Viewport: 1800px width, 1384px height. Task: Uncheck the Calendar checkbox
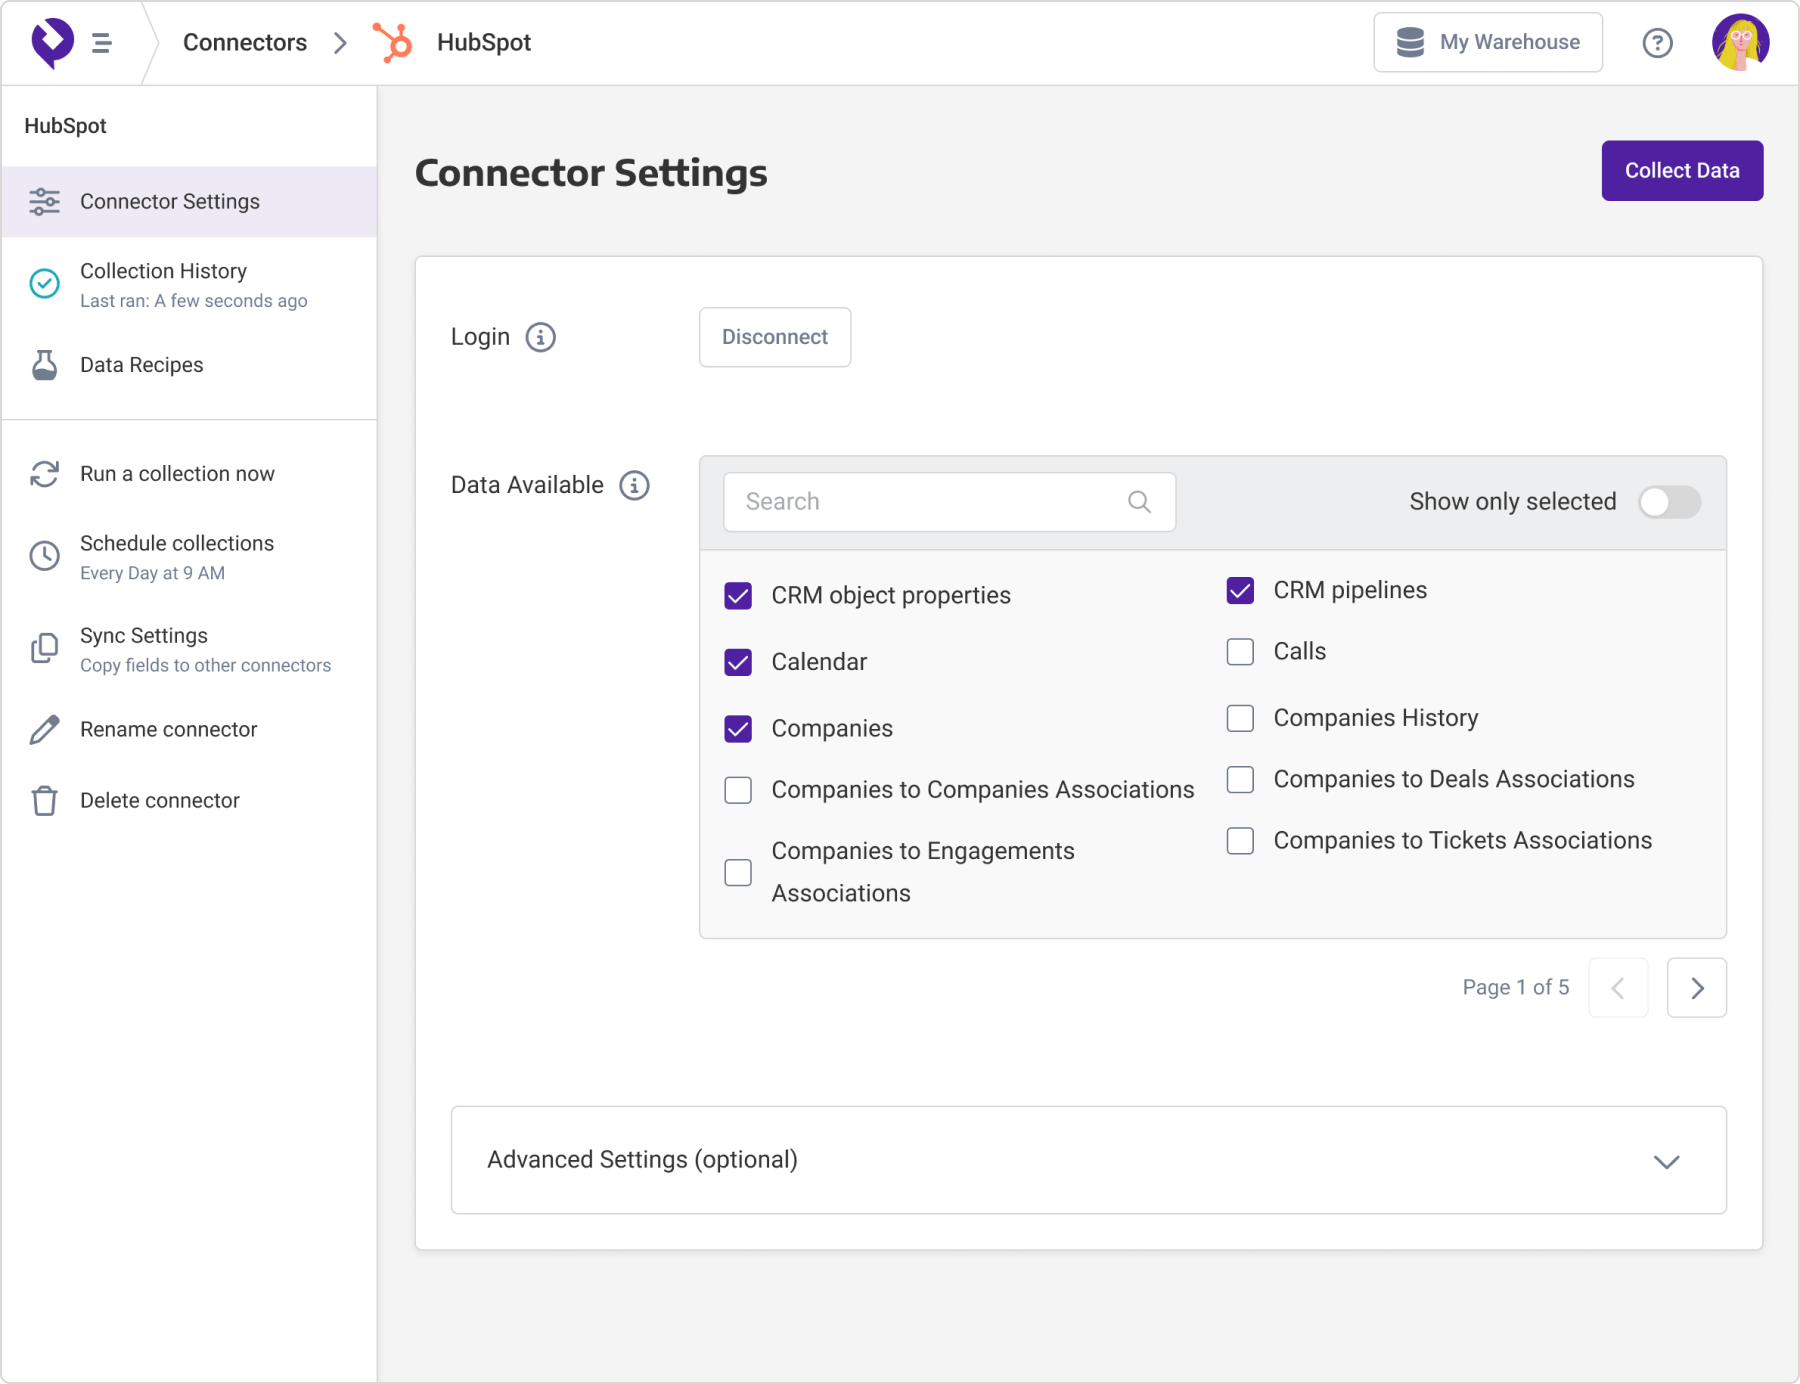738,662
